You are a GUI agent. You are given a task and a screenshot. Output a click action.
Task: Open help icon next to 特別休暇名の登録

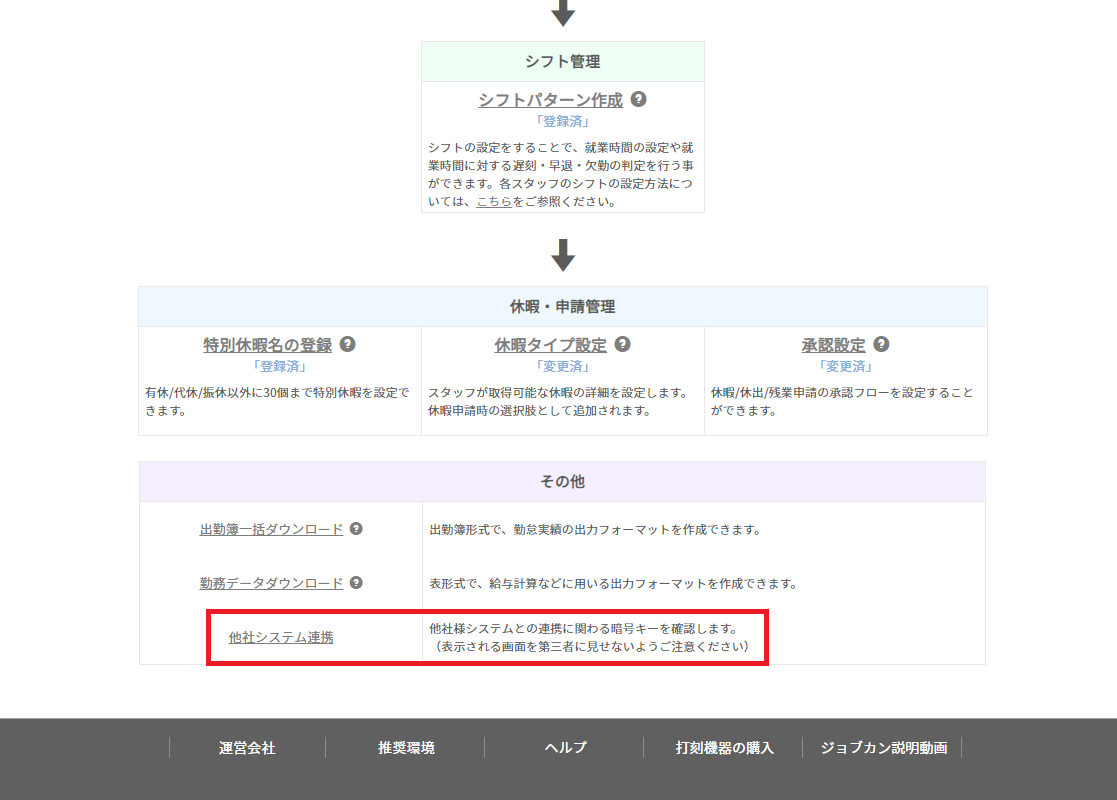click(x=348, y=344)
